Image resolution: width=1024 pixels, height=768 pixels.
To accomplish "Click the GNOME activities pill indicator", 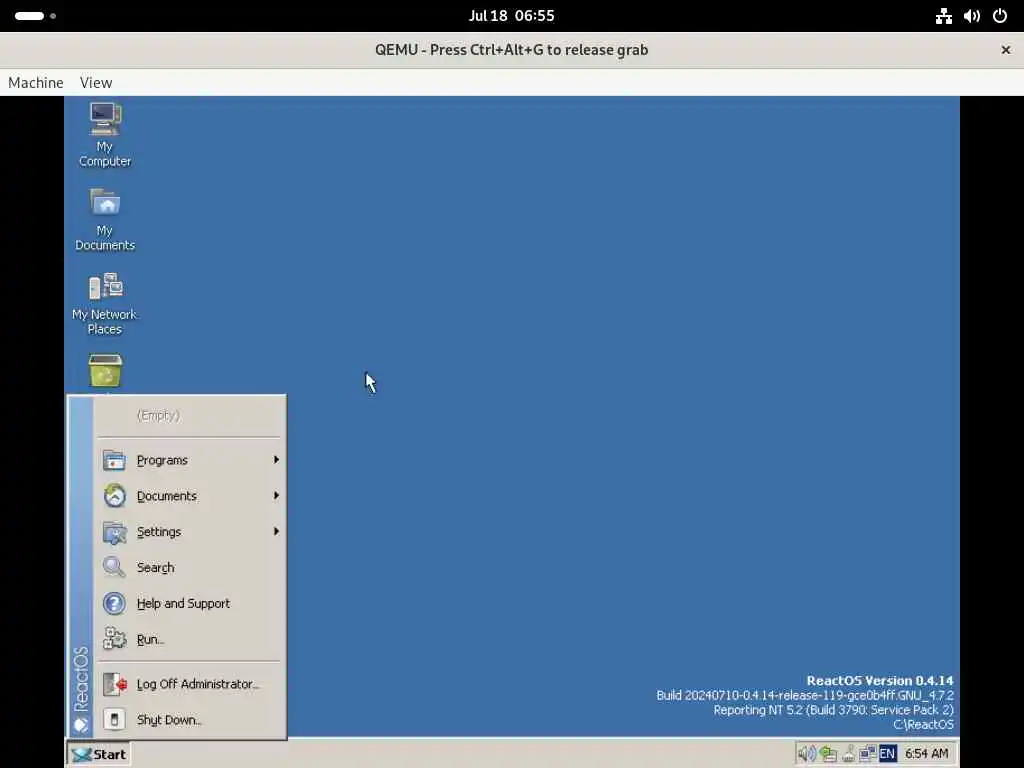I will click(x=29, y=16).
